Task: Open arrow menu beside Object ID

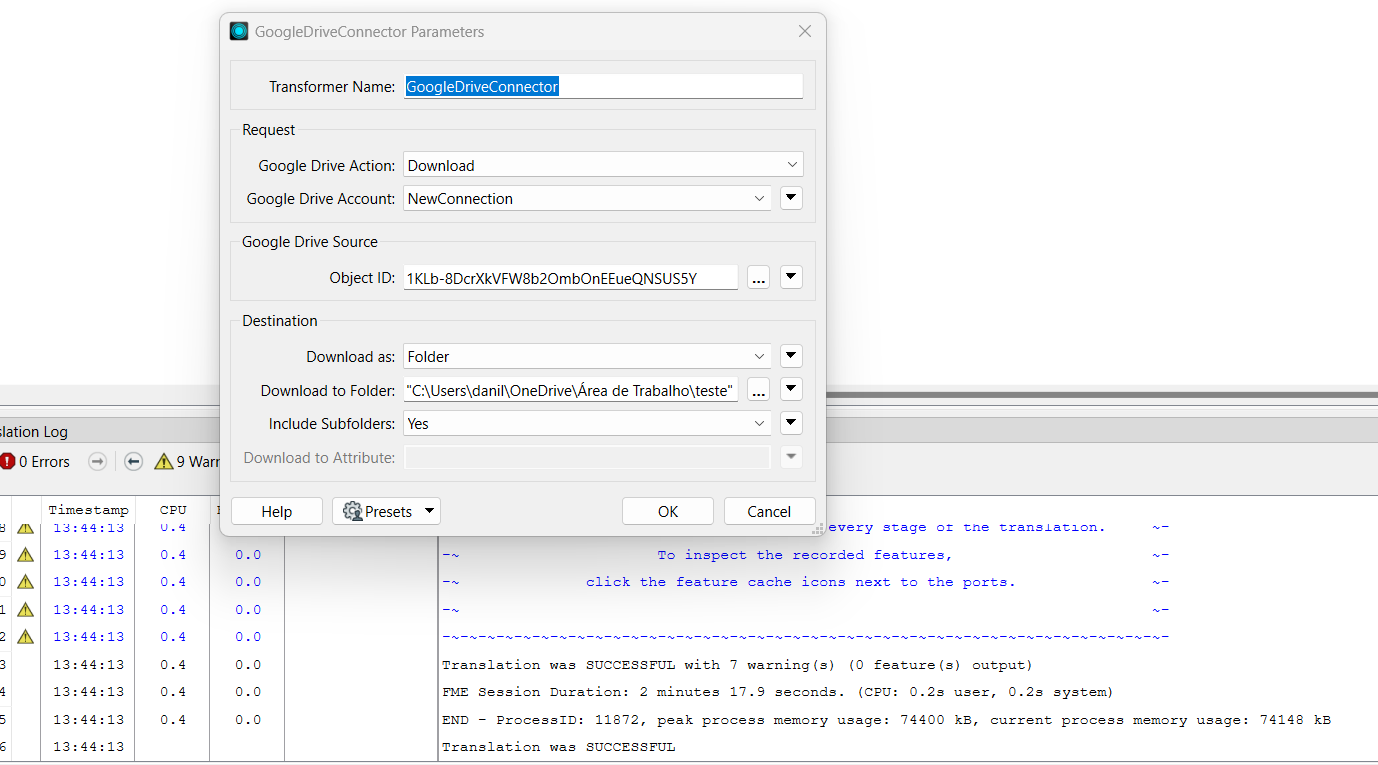Action: (791, 277)
